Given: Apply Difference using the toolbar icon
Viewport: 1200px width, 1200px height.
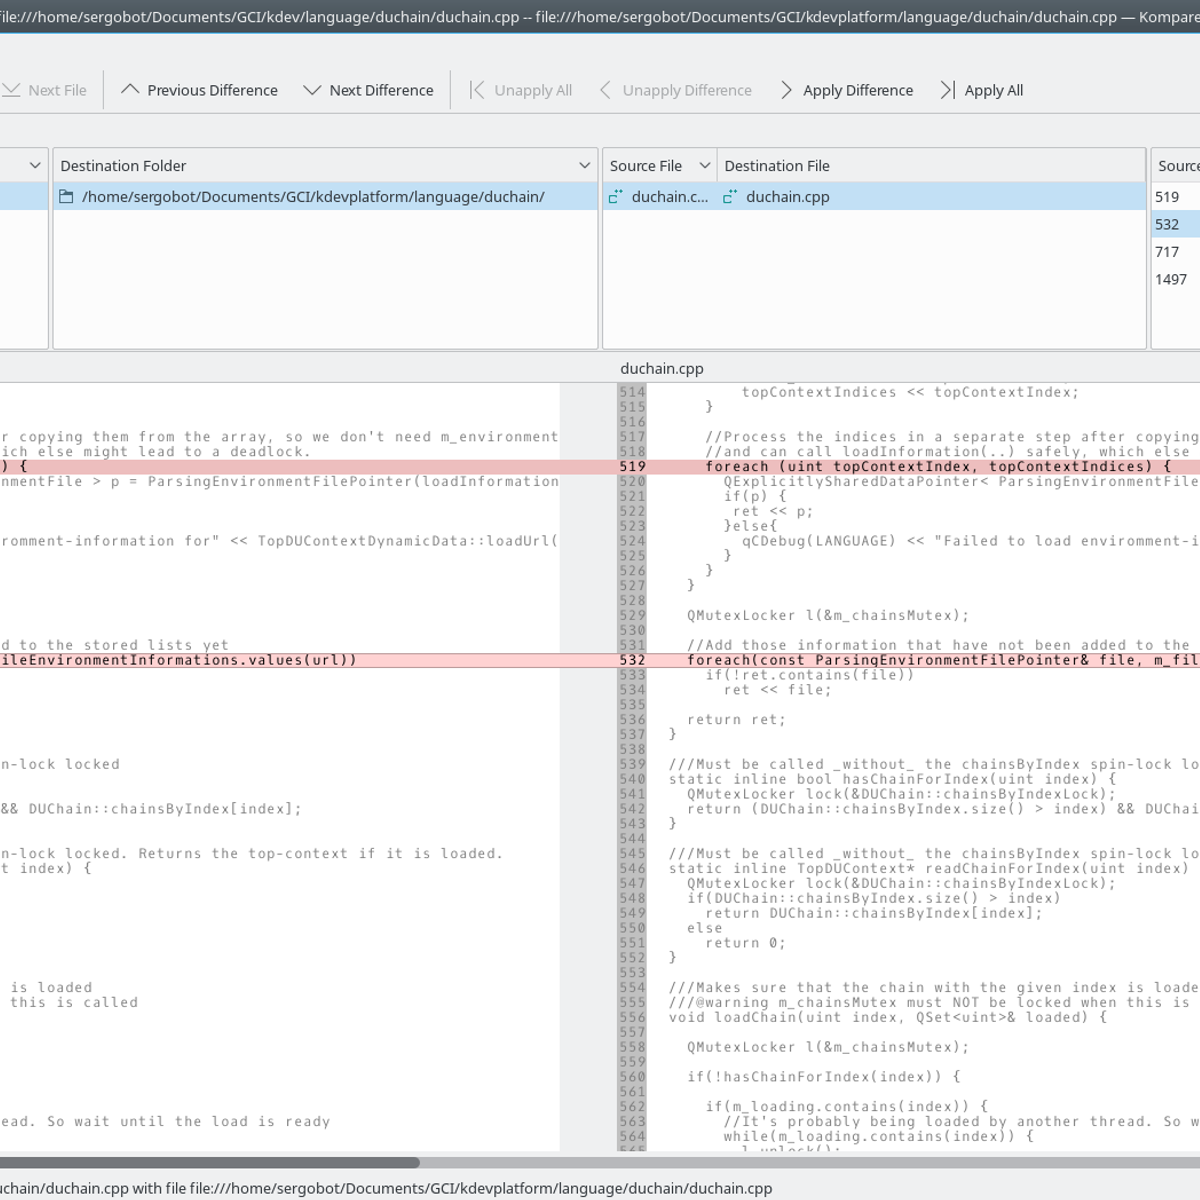Looking at the screenshot, I should tap(786, 90).
